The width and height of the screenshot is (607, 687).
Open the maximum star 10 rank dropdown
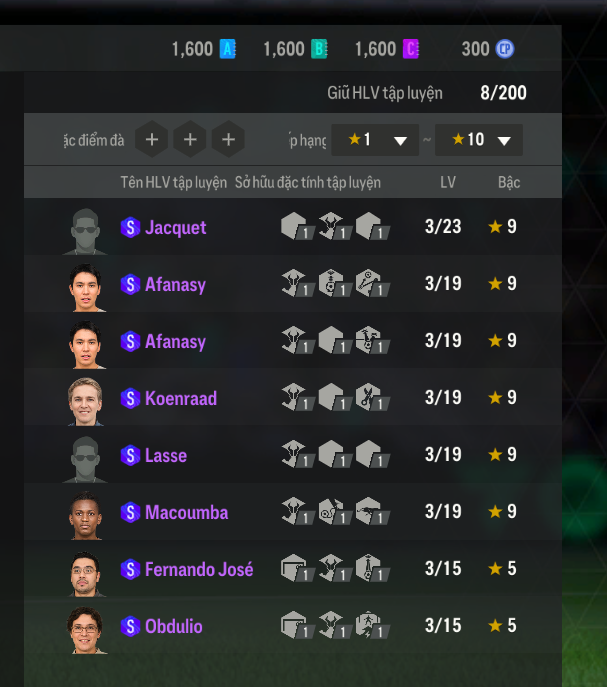pyautogui.click(x=479, y=140)
